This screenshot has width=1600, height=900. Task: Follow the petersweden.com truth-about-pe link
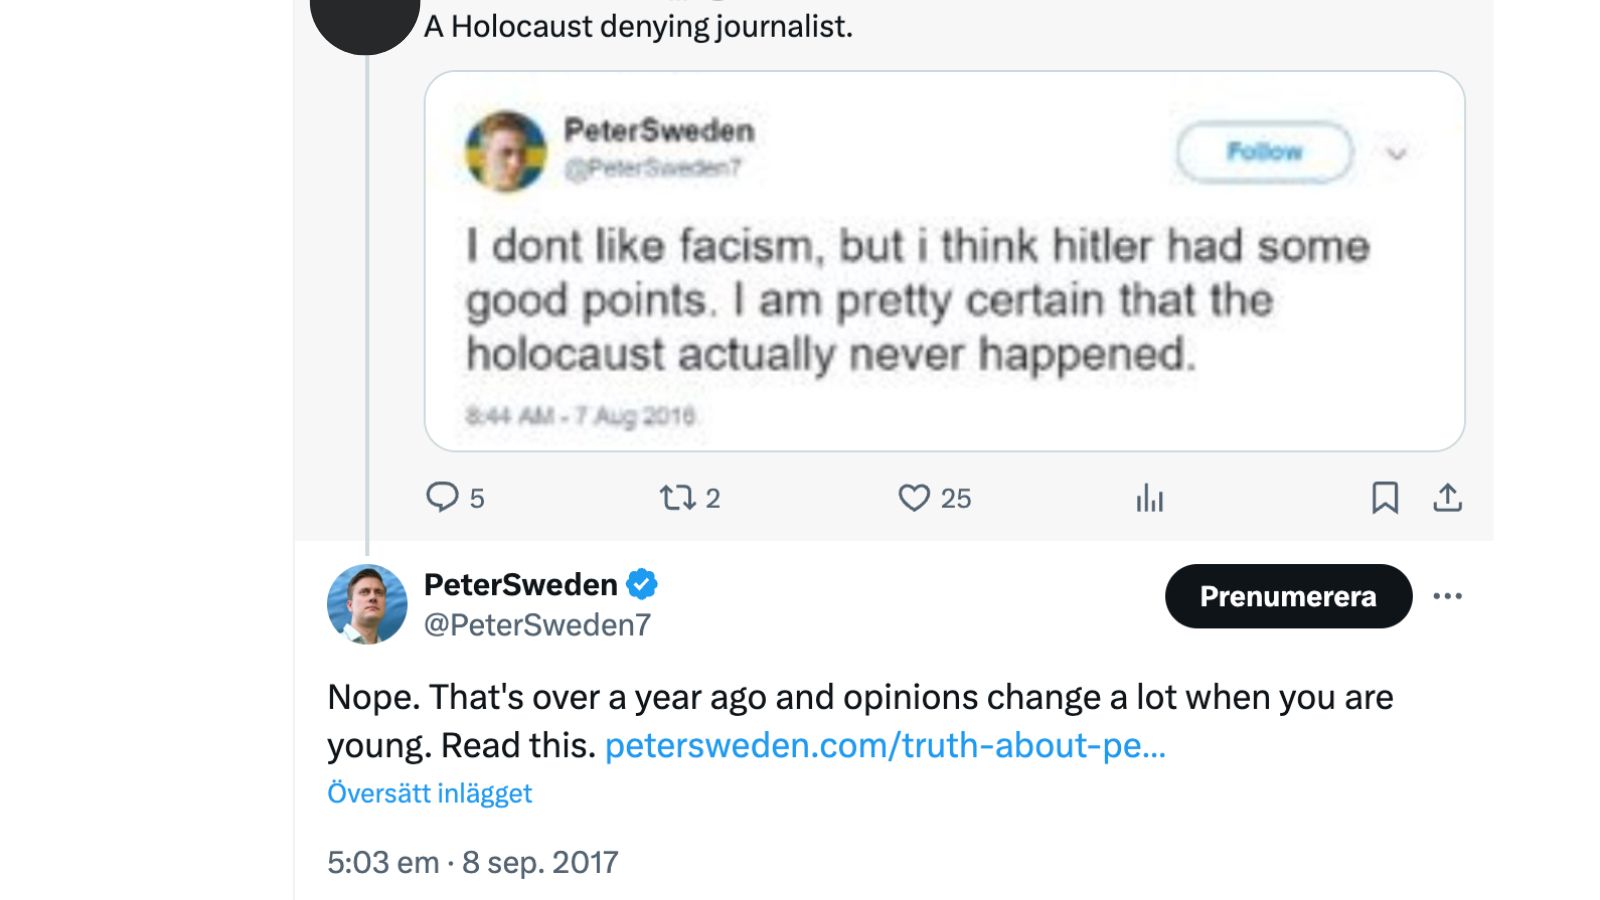point(886,745)
